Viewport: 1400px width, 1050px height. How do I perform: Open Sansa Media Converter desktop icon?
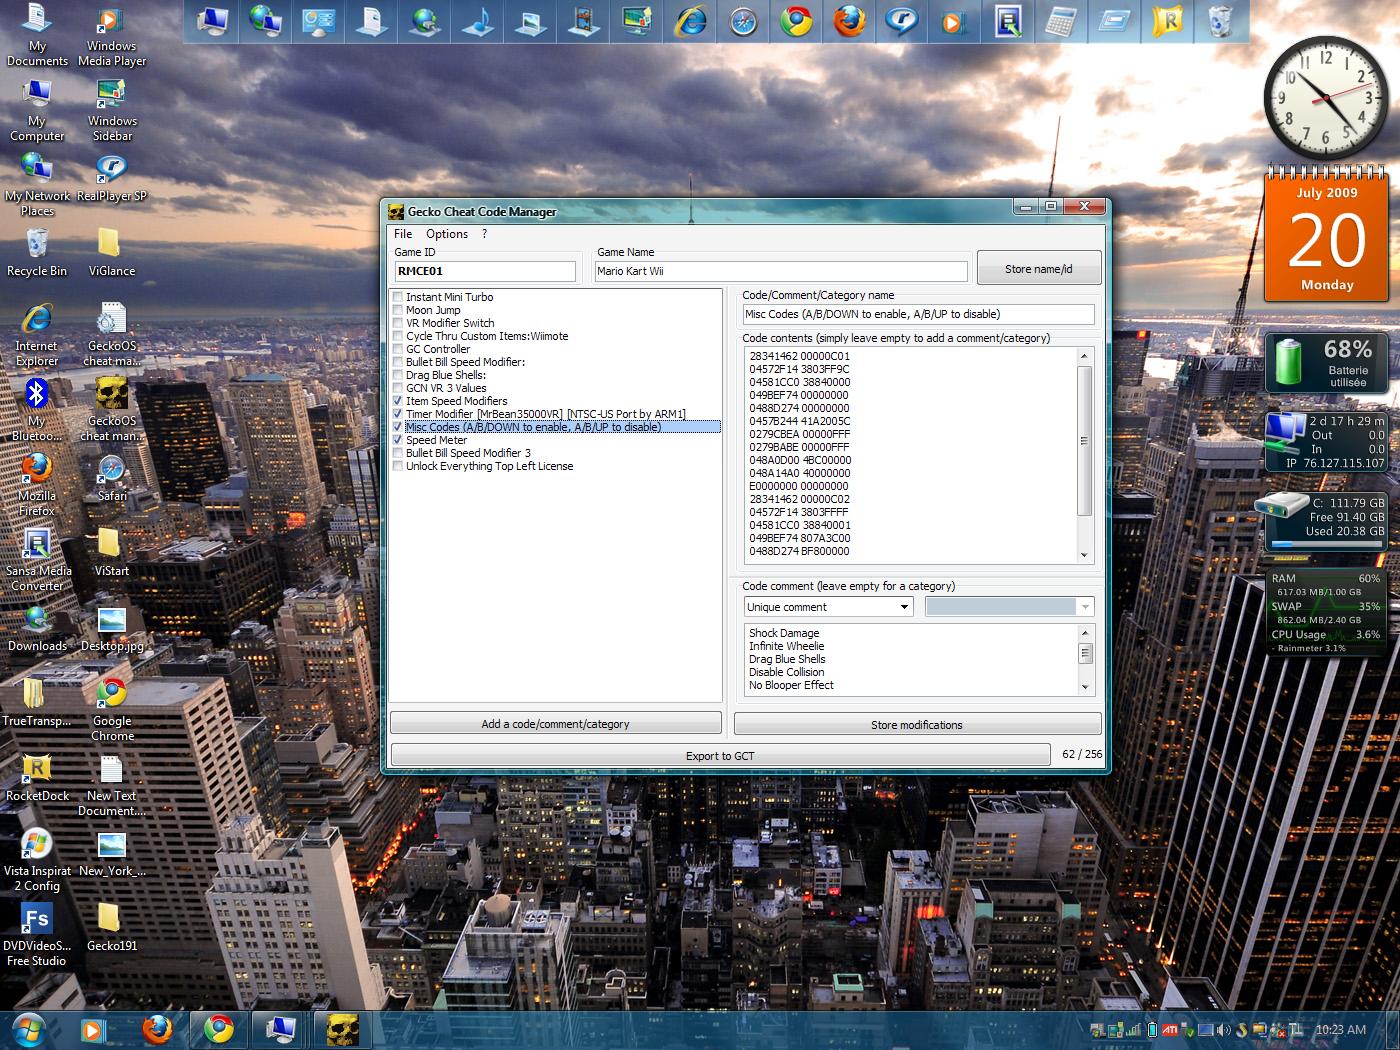click(x=37, y=560)
